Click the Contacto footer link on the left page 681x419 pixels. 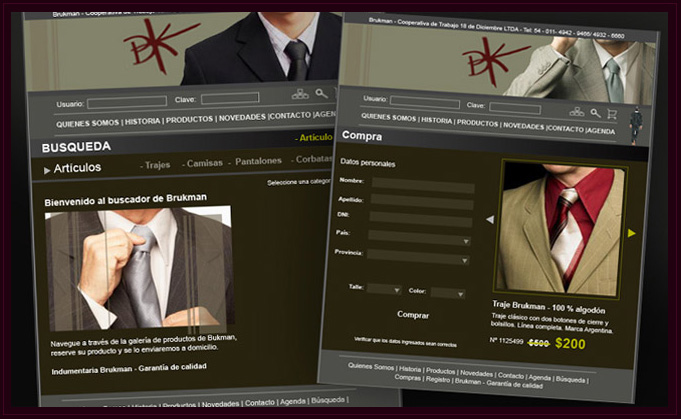(260, 403)
